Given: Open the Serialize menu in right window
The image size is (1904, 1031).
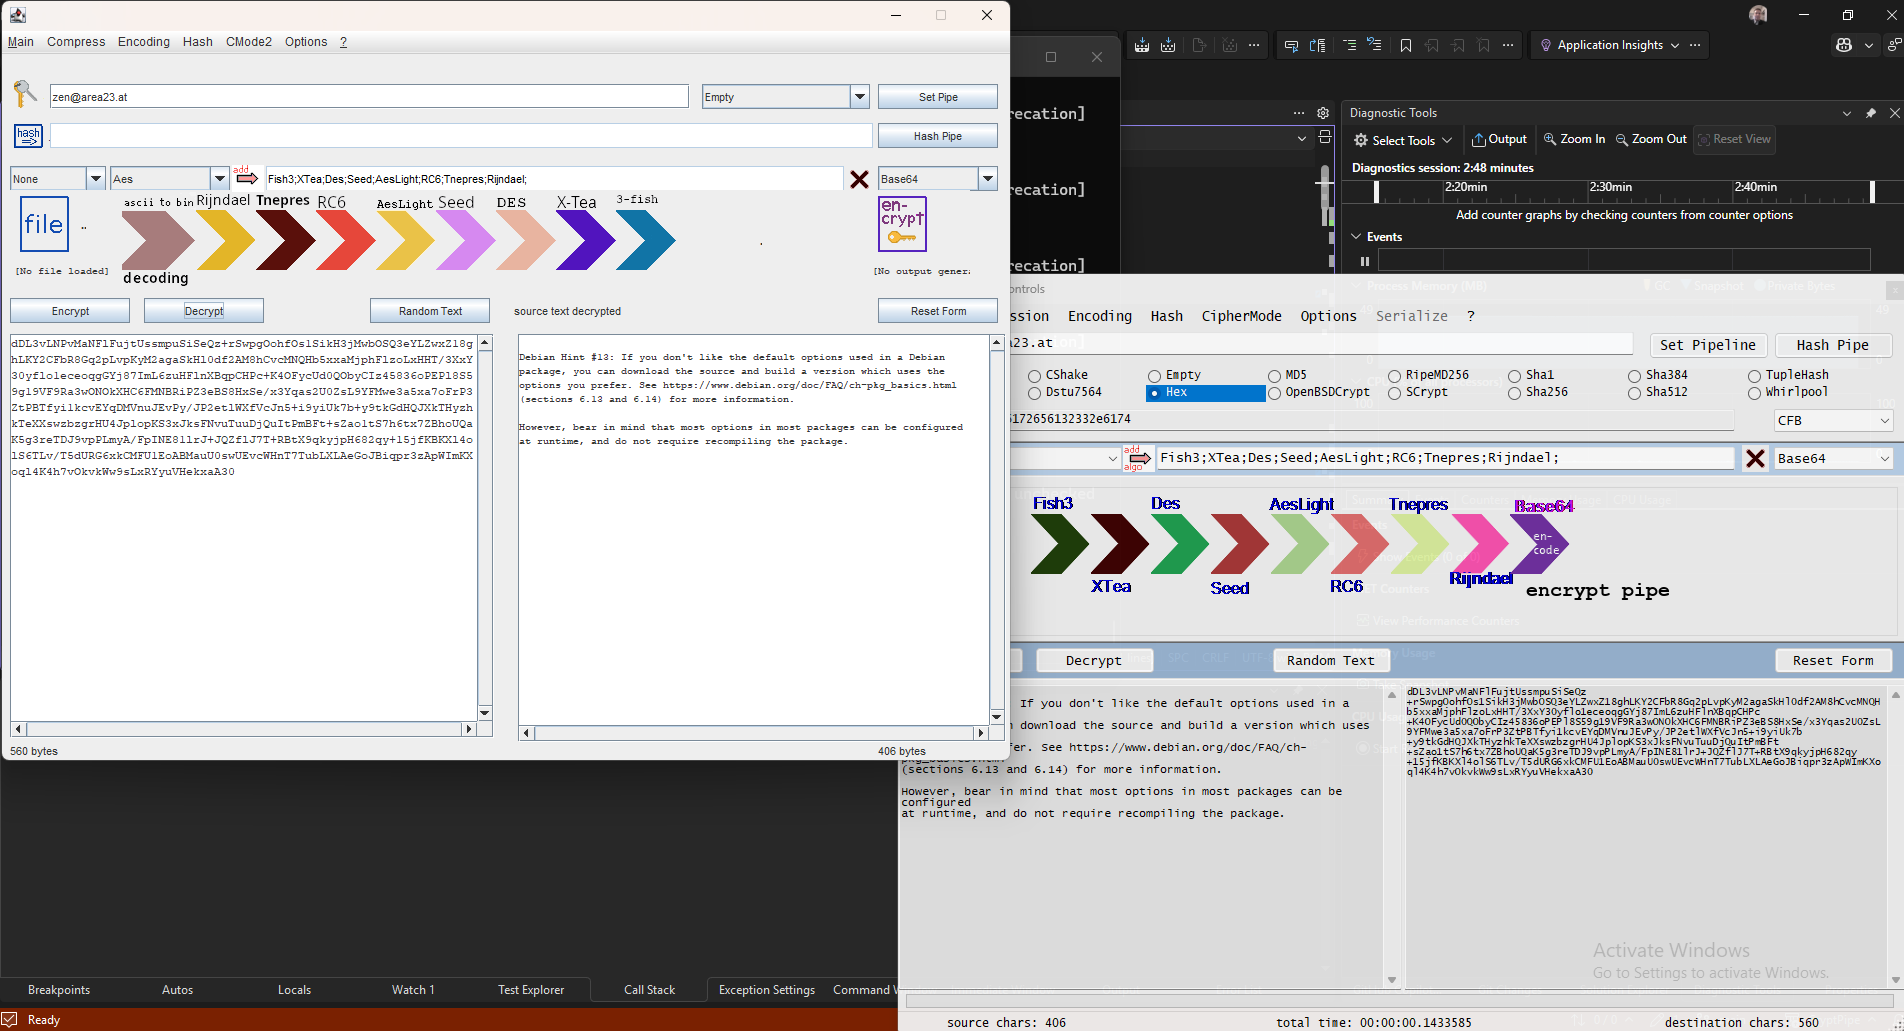Looking at the screenshot, I should tap(1411, 316).
